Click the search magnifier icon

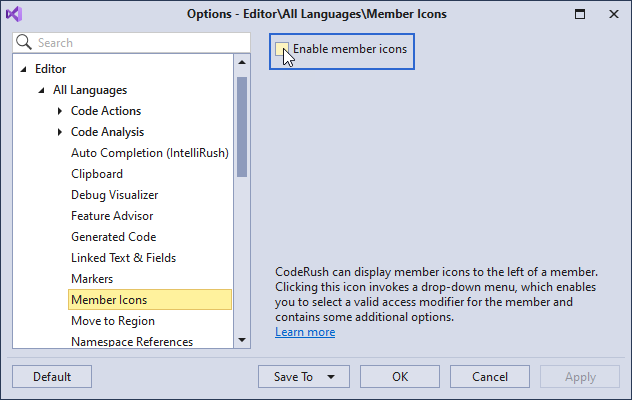(24, 42)
